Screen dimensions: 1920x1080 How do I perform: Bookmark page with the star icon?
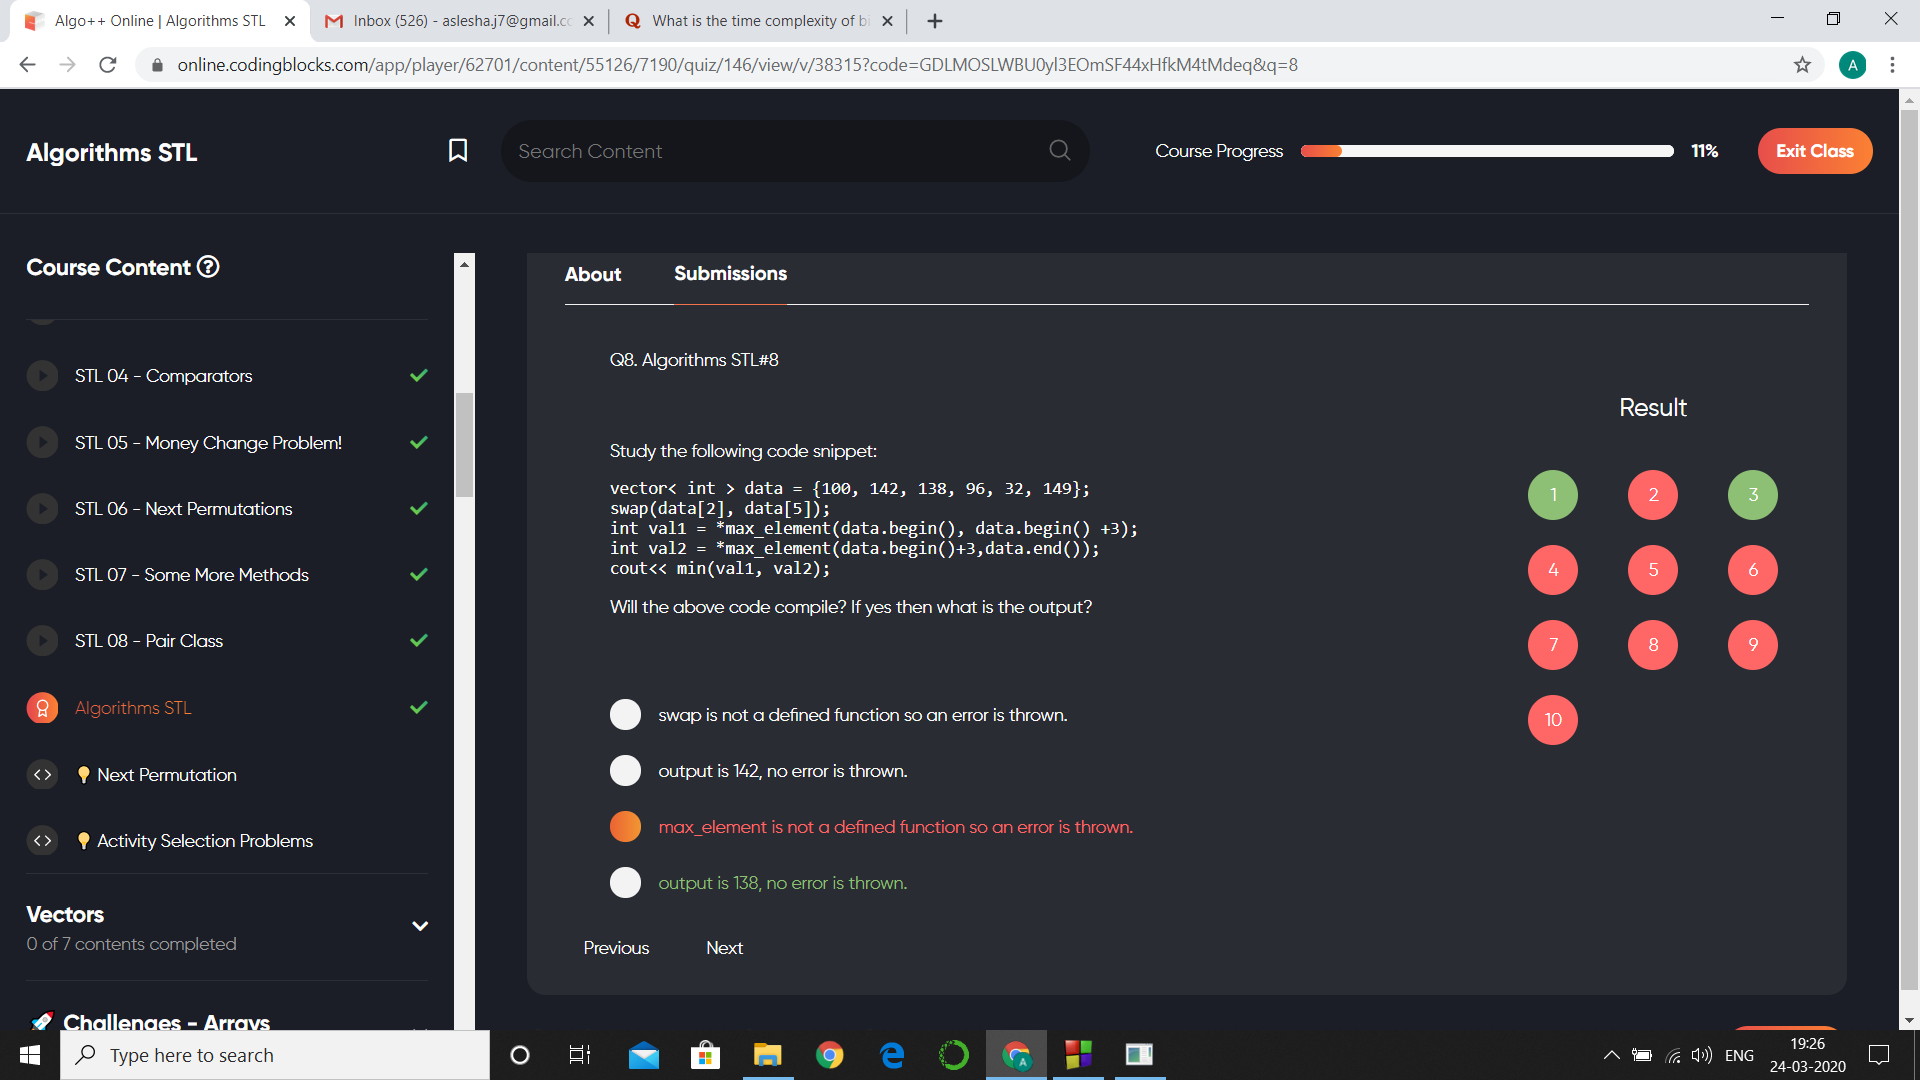[x=1802, y=65]
